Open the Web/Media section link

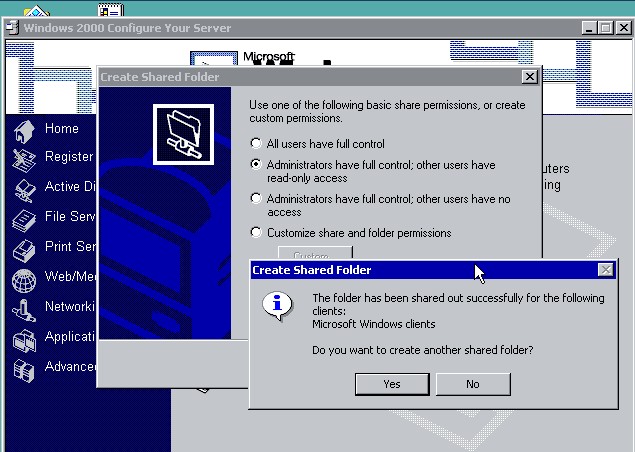click(x=70, y=276)
